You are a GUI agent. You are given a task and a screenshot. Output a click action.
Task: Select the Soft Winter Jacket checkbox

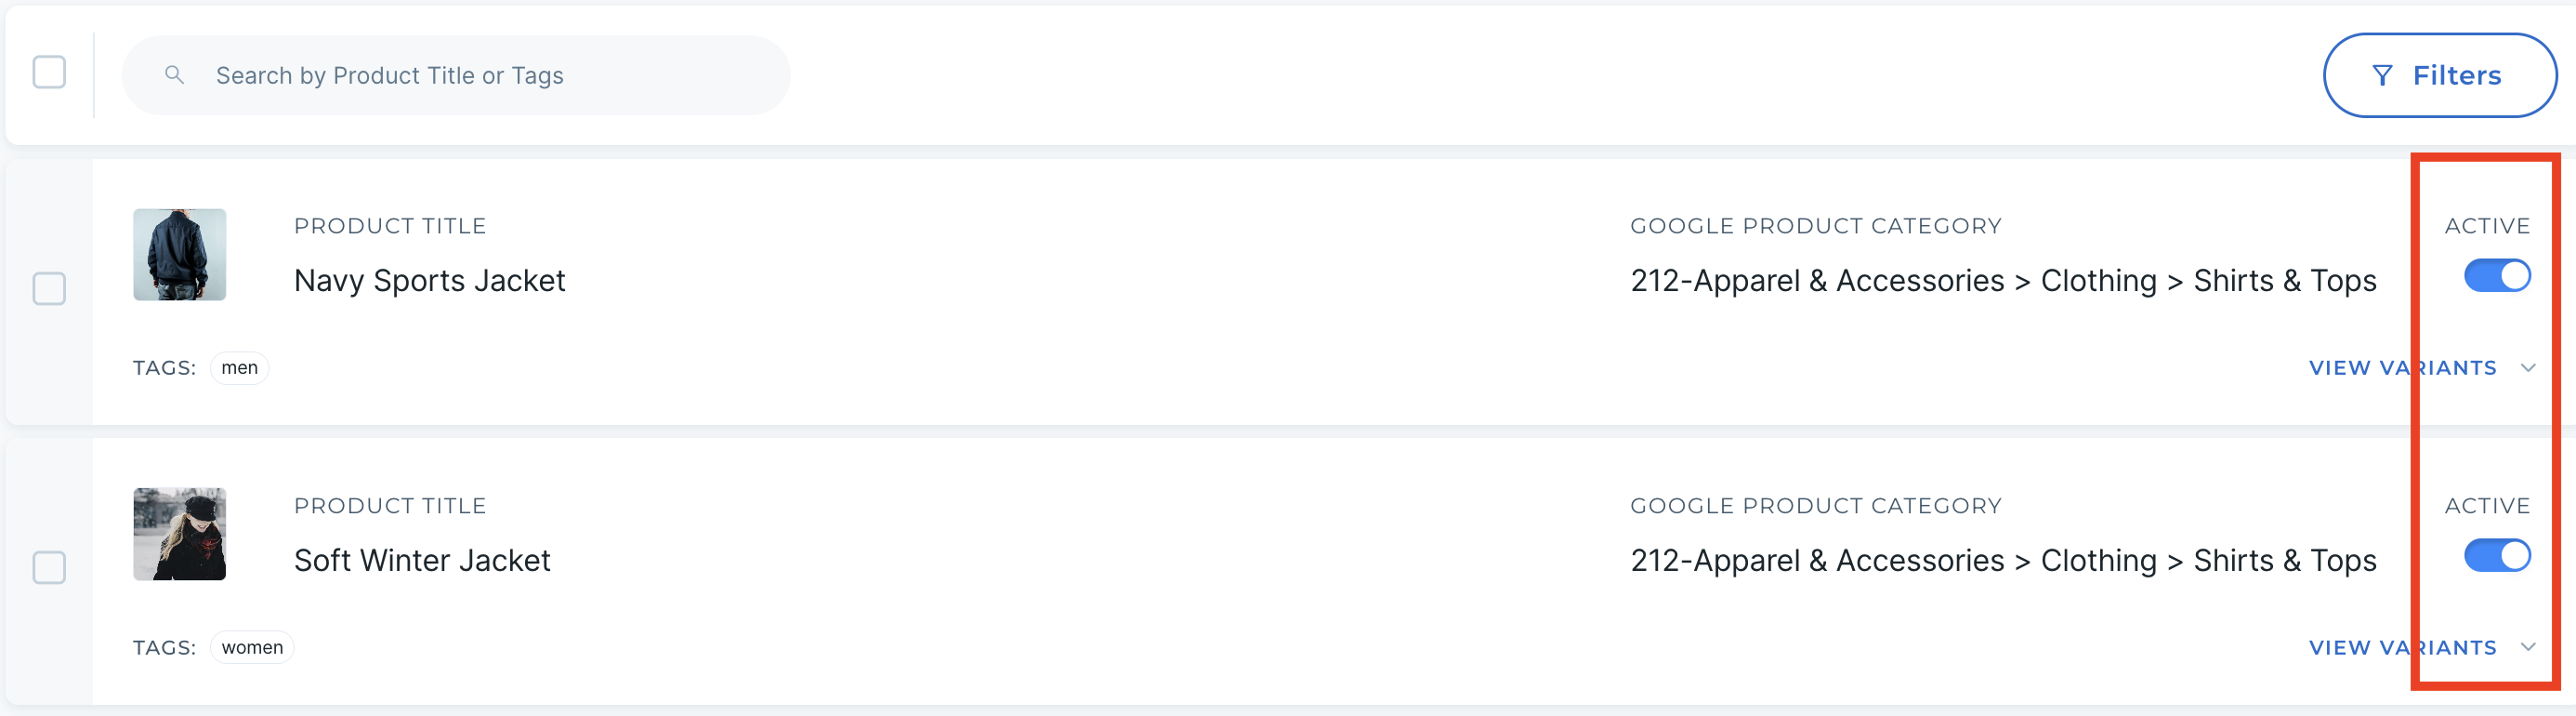pos(49,568)
